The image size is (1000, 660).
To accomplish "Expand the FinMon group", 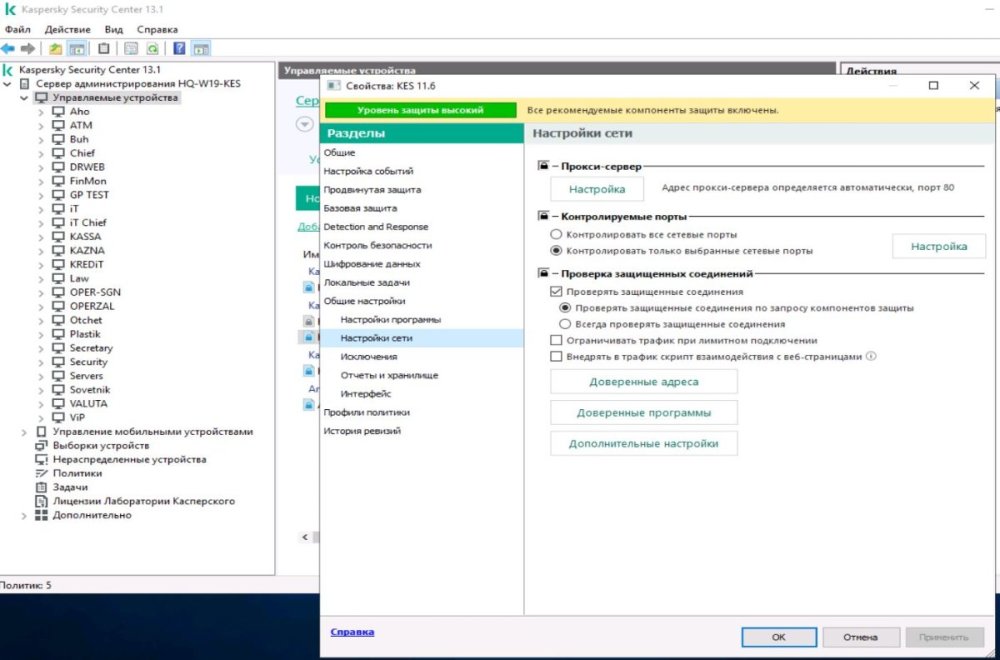I will point(41,181).
